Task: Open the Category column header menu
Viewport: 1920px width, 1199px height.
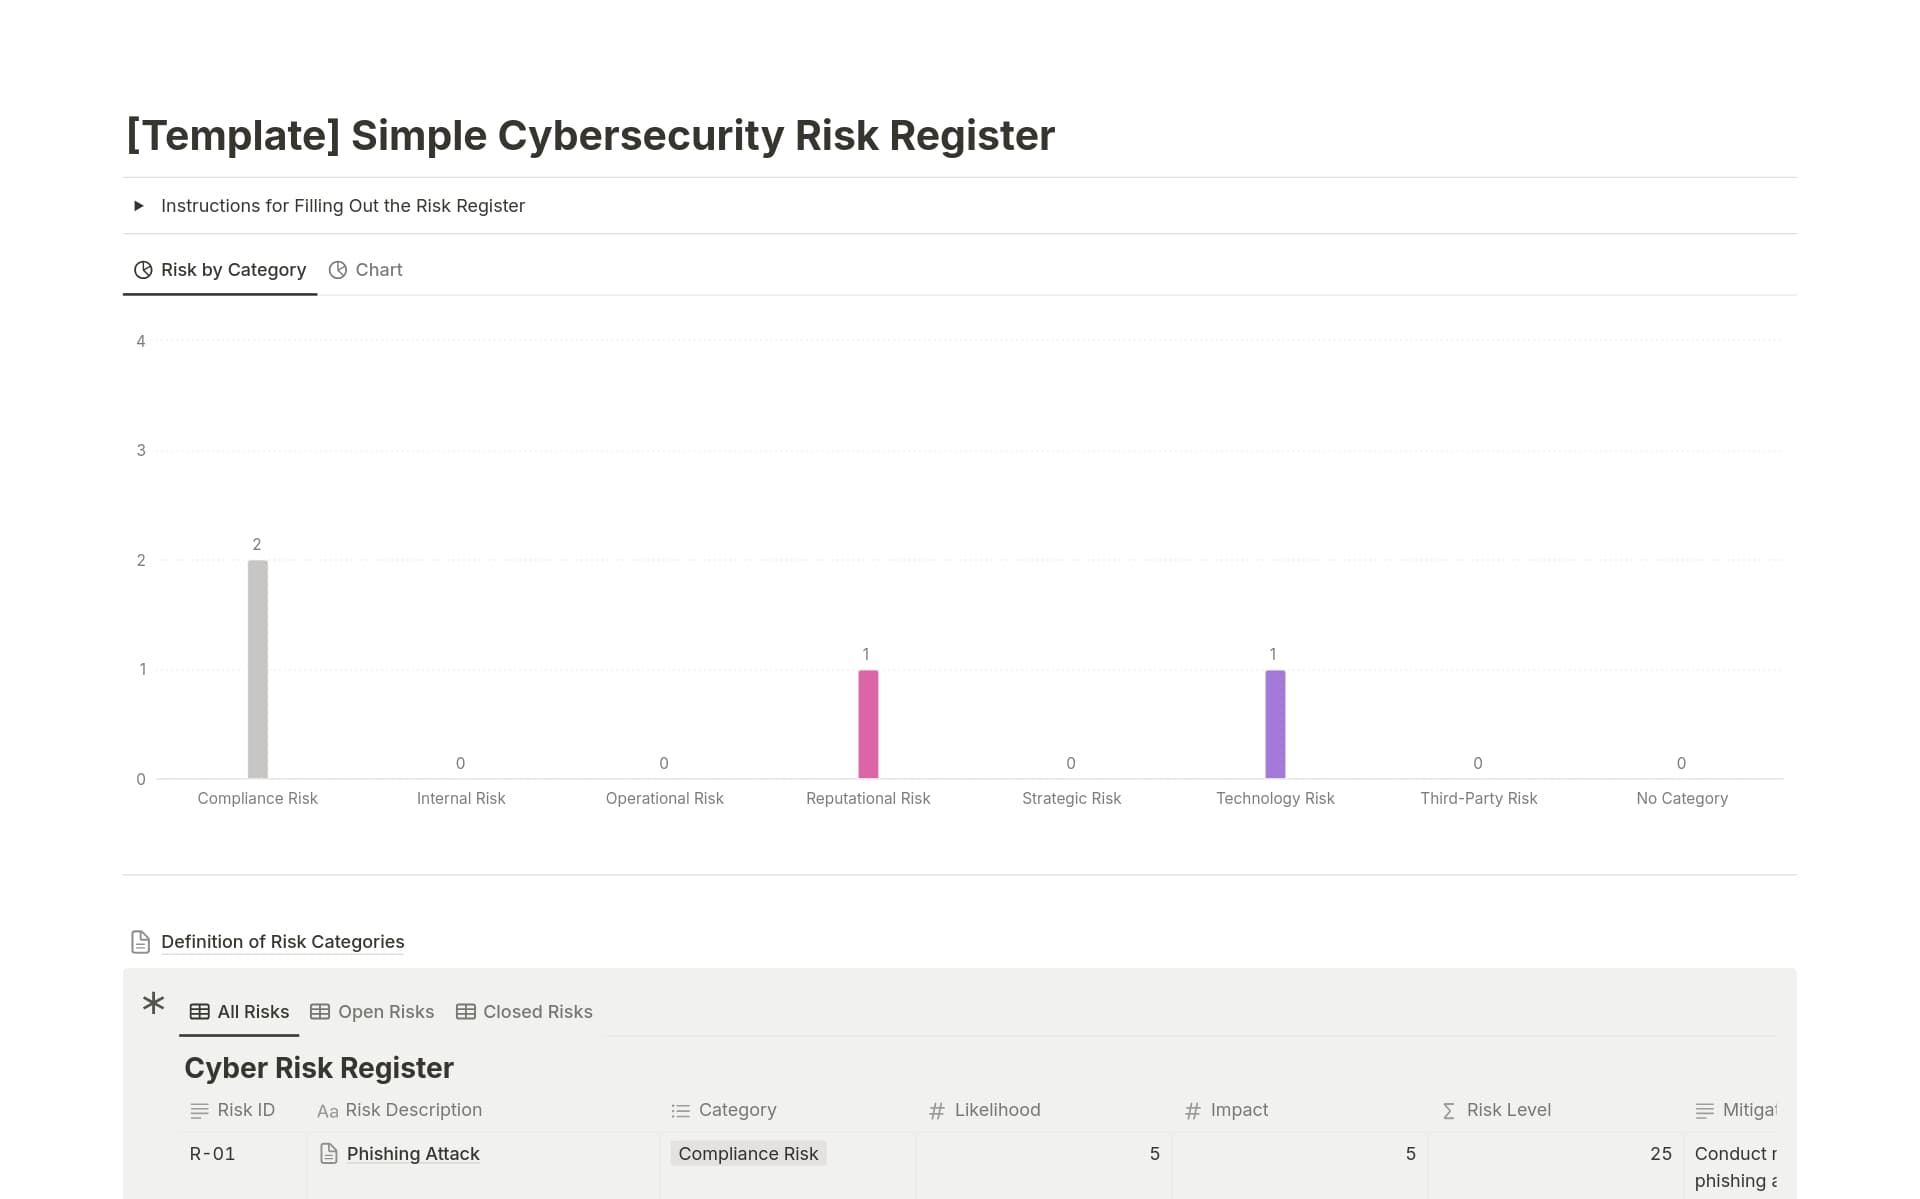Action: tap(737, 1110)
